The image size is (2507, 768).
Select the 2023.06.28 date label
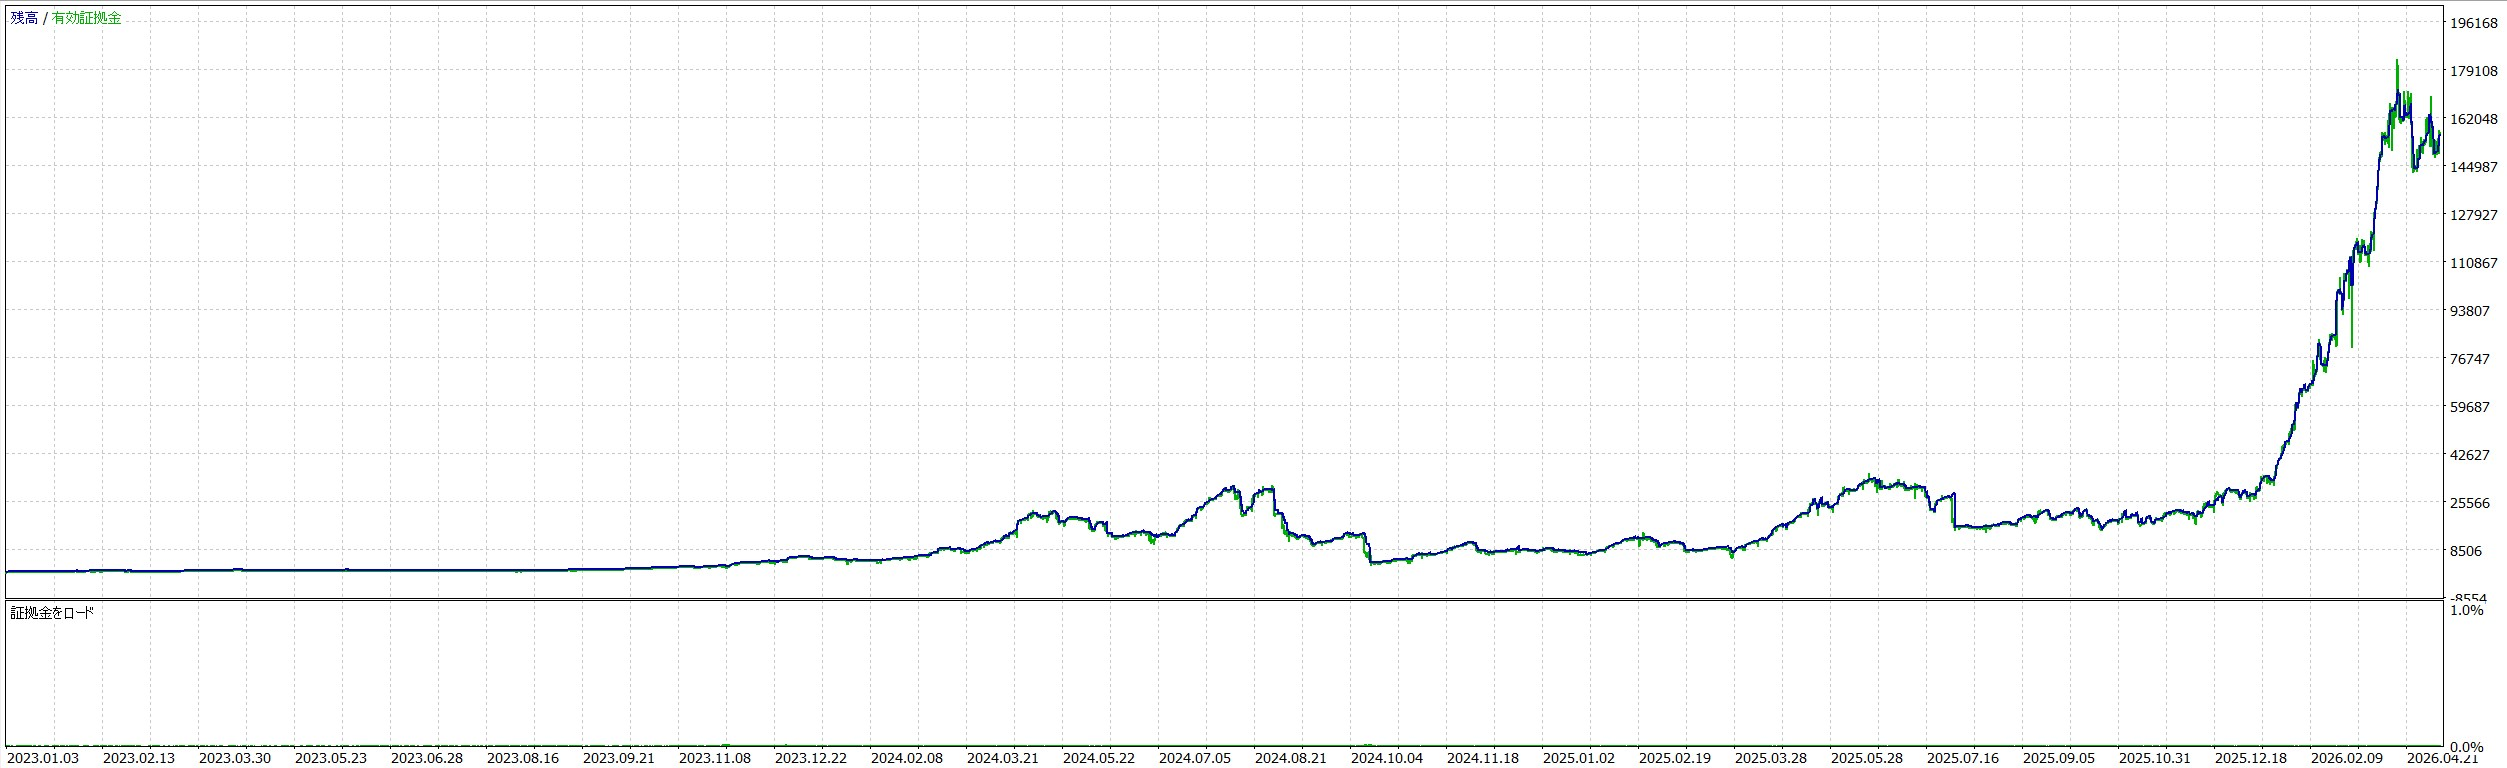pyautogui.click(x=427, y=758)
